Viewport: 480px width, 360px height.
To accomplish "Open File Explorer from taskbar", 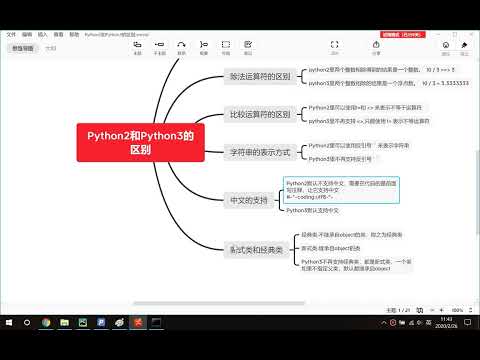I will (x=64, y=323).
